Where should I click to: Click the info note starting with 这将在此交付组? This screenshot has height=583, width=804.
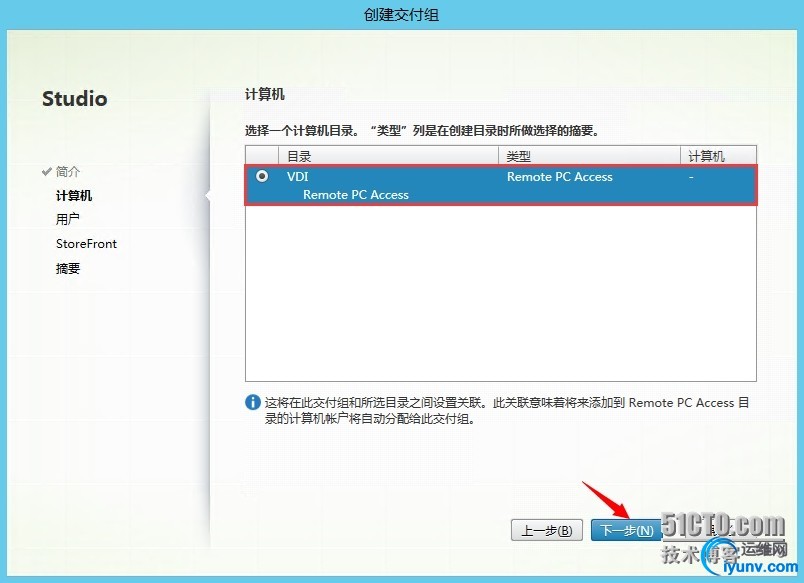507,411
